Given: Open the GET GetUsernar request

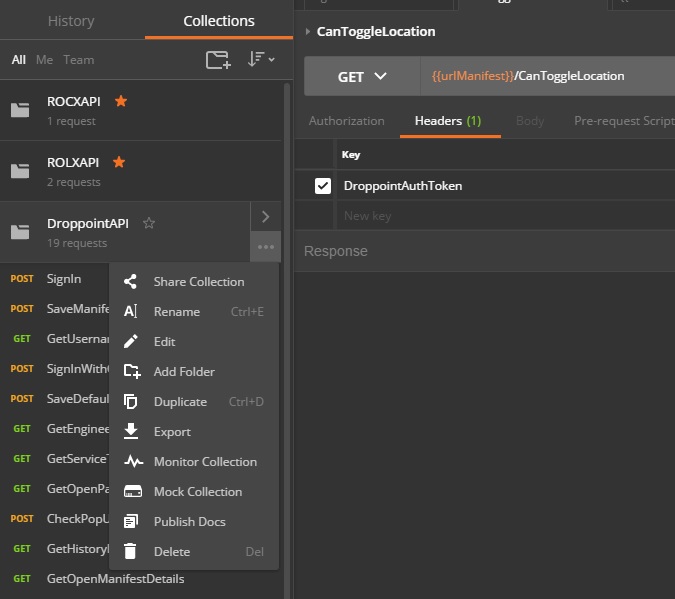Looking at the screenshot, I should click(x=55, y=339).
